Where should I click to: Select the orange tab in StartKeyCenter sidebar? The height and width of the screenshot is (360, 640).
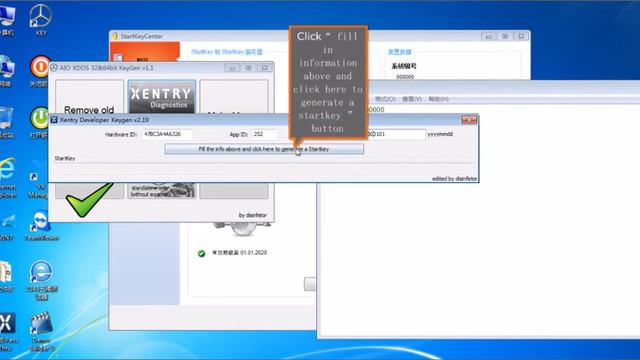(145, 52)
